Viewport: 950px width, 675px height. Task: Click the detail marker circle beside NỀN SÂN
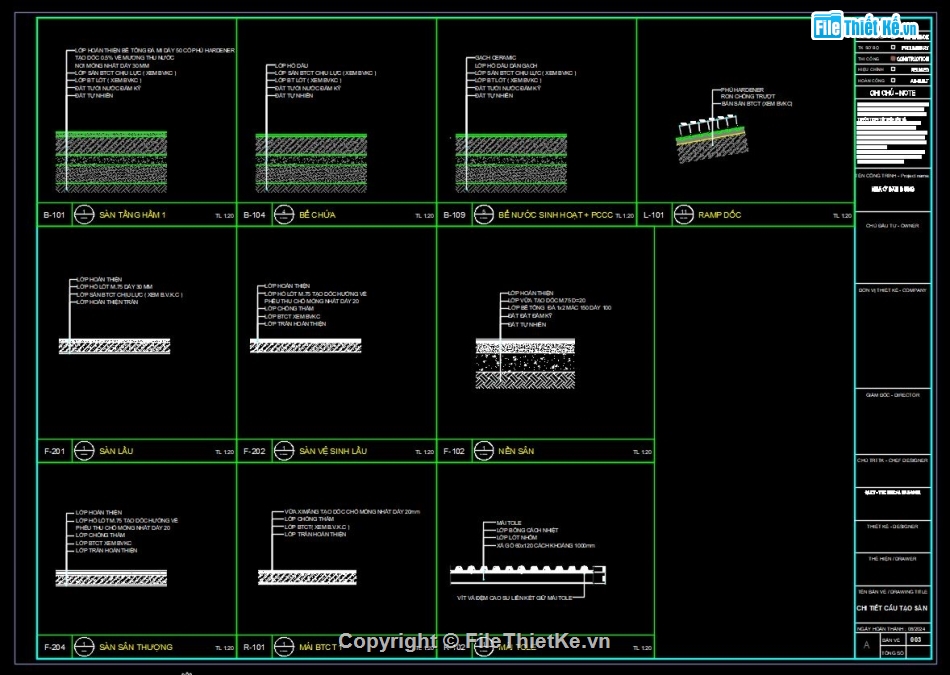point(483,450)
